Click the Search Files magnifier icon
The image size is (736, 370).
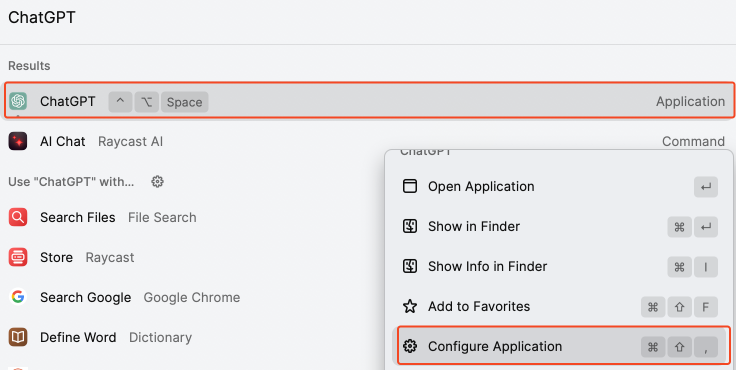coord(18,217)
